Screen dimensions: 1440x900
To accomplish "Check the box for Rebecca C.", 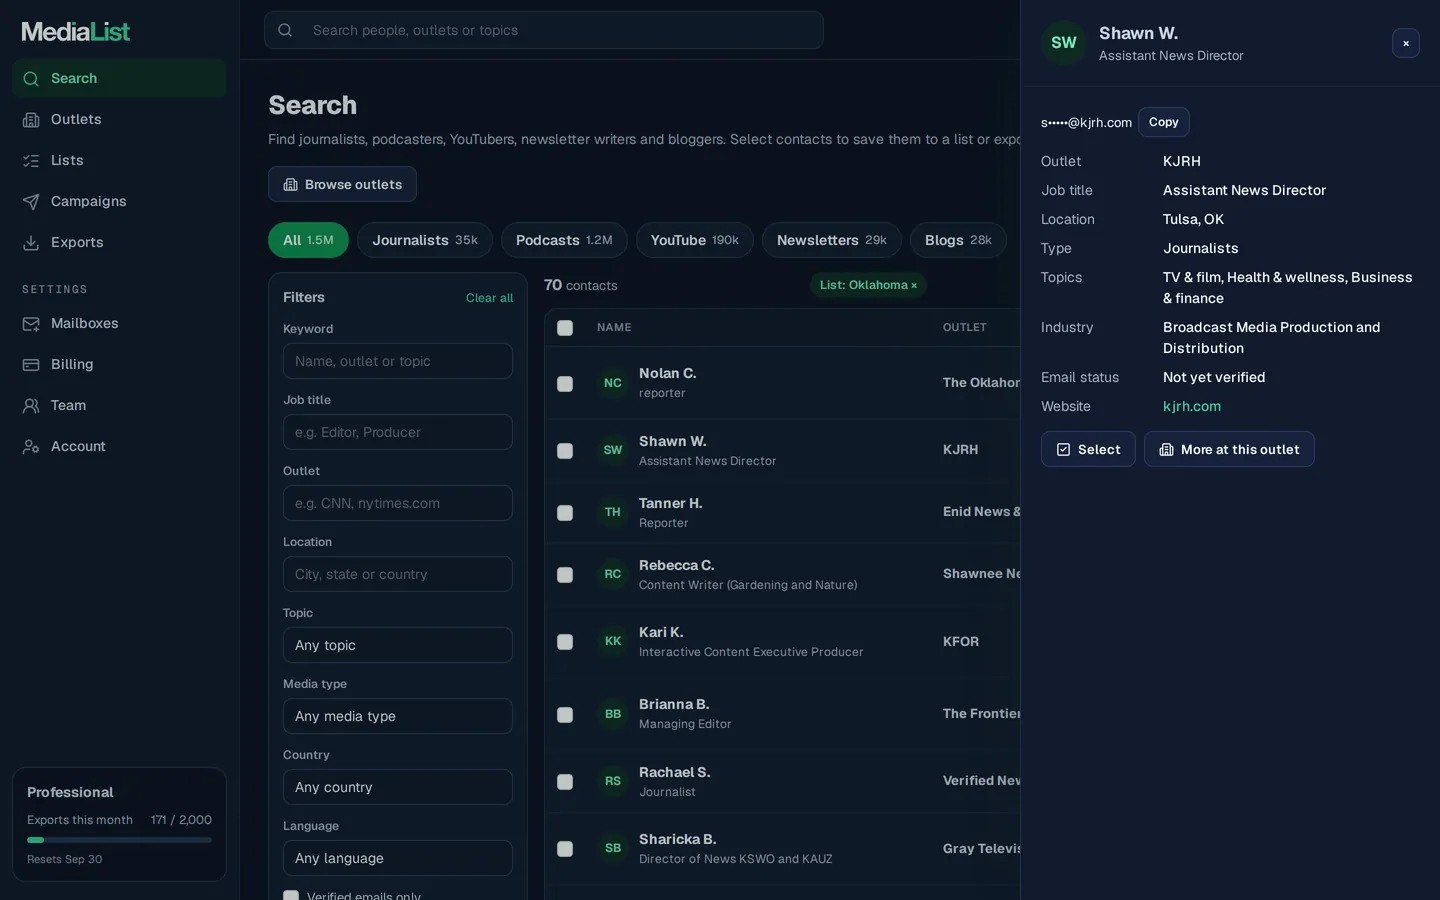I will (565, 575).
